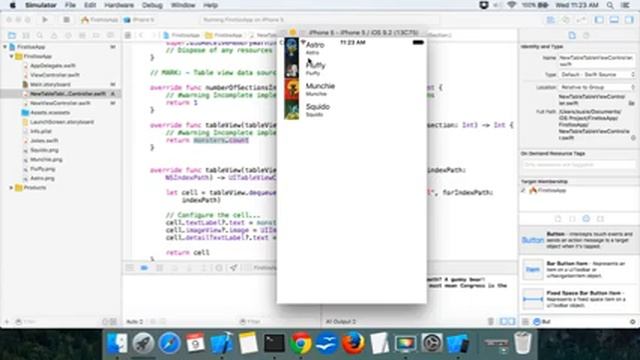Launch Firefox from the Dock

353,343
